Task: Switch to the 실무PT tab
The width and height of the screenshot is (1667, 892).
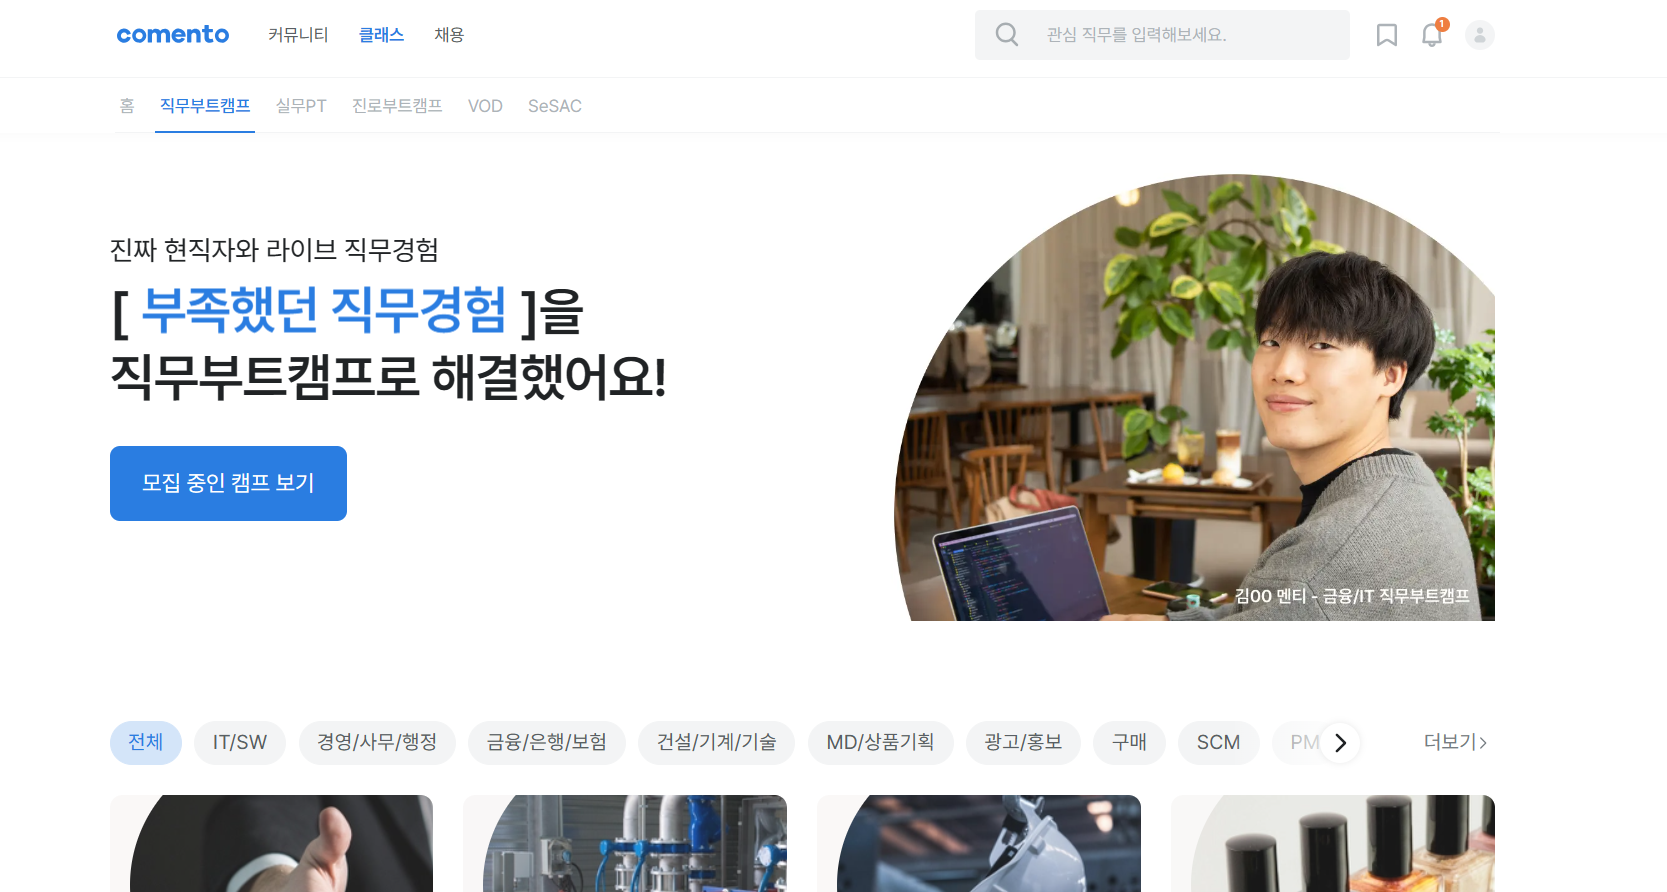Action: (x=301, y=106)
